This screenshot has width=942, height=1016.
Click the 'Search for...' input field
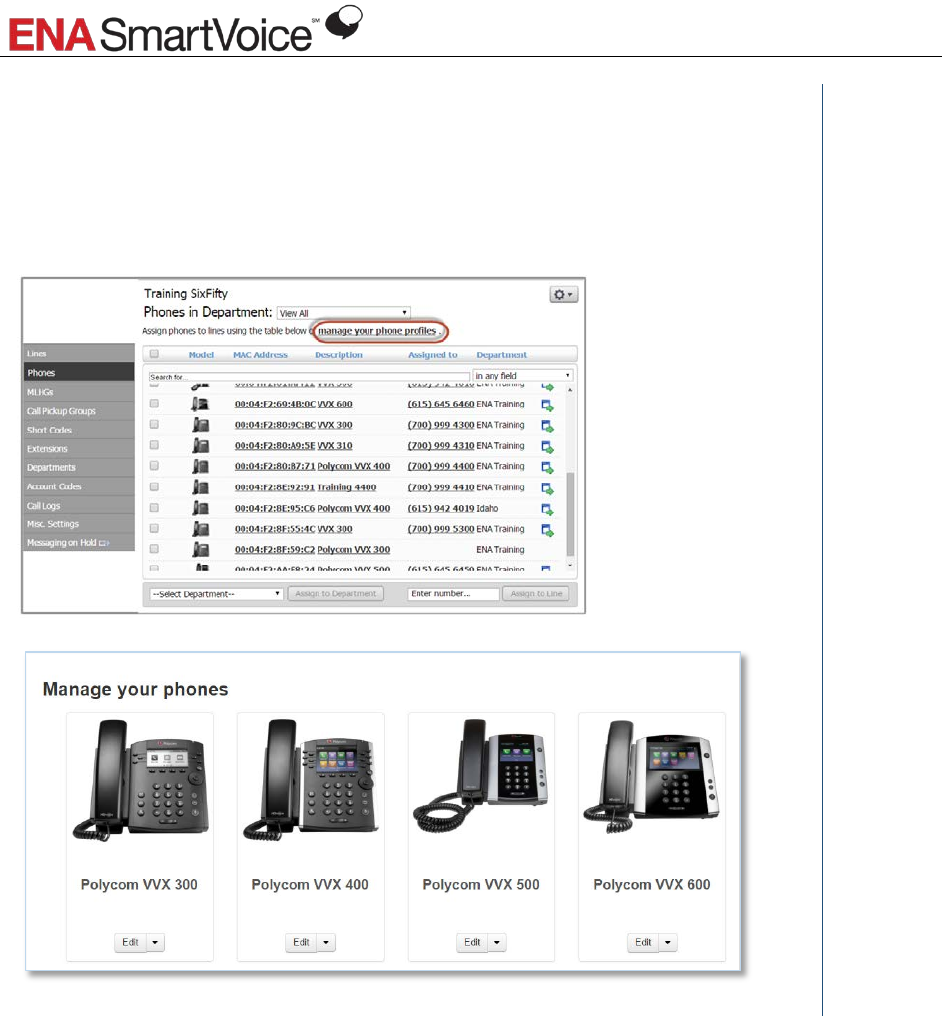[309, 376]
